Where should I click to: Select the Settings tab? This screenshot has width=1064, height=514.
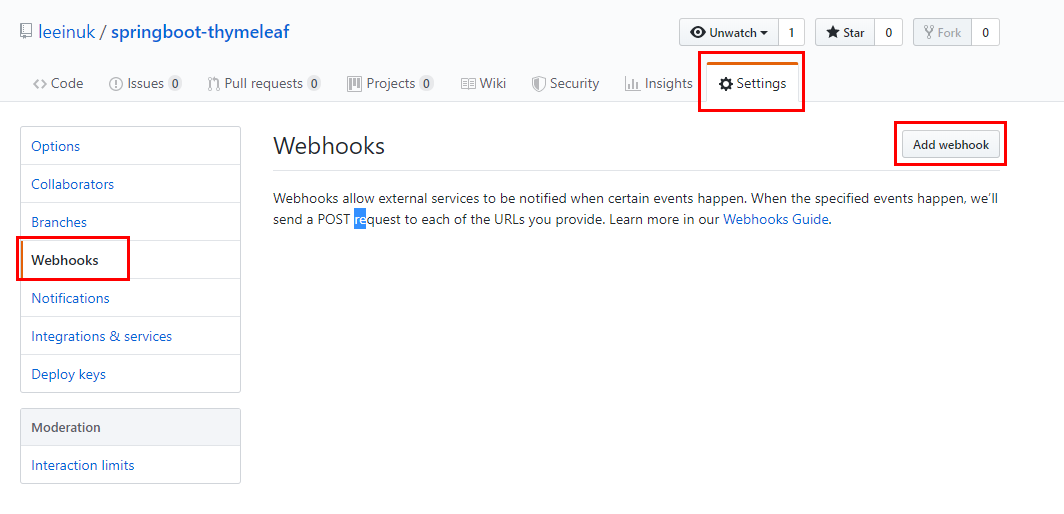point(752,84)
